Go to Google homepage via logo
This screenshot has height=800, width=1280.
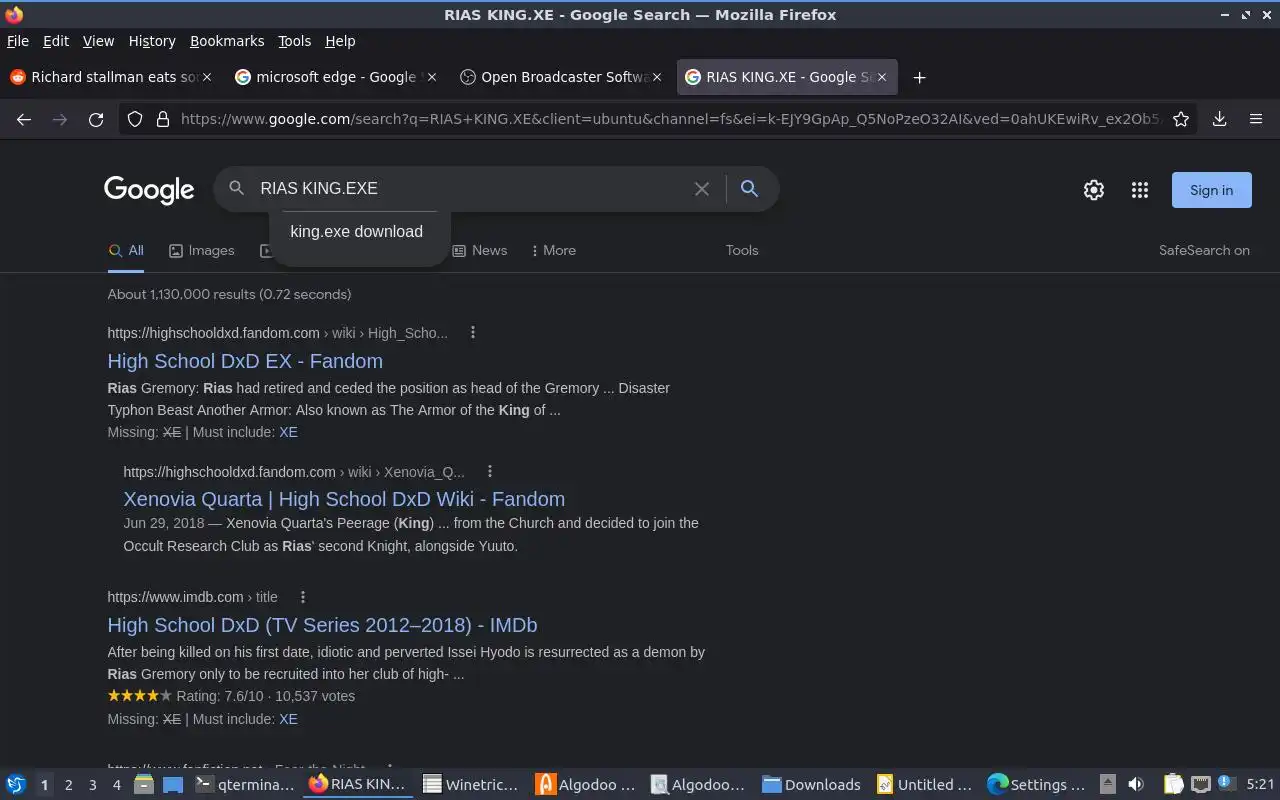pos(149,190)
